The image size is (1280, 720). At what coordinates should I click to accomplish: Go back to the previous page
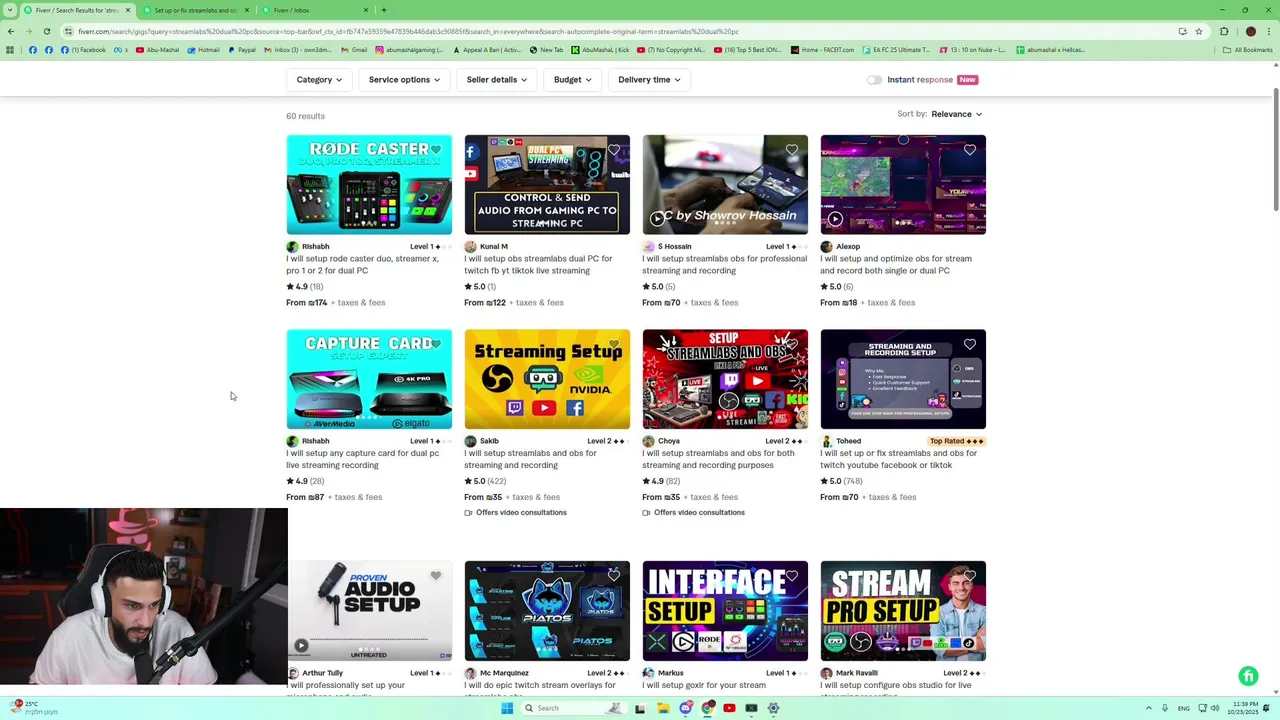[x=10, y=31]
